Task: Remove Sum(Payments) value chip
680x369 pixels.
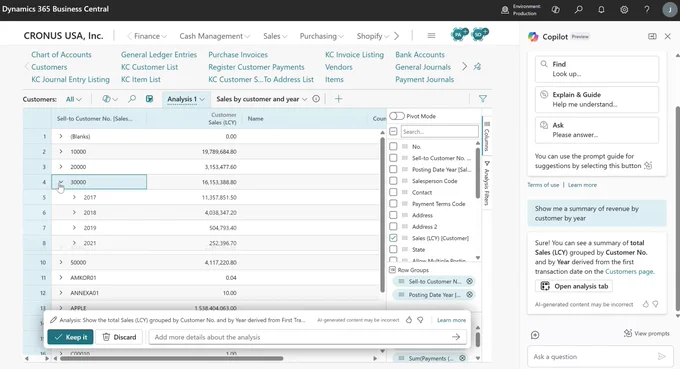Action: (463, 358)
